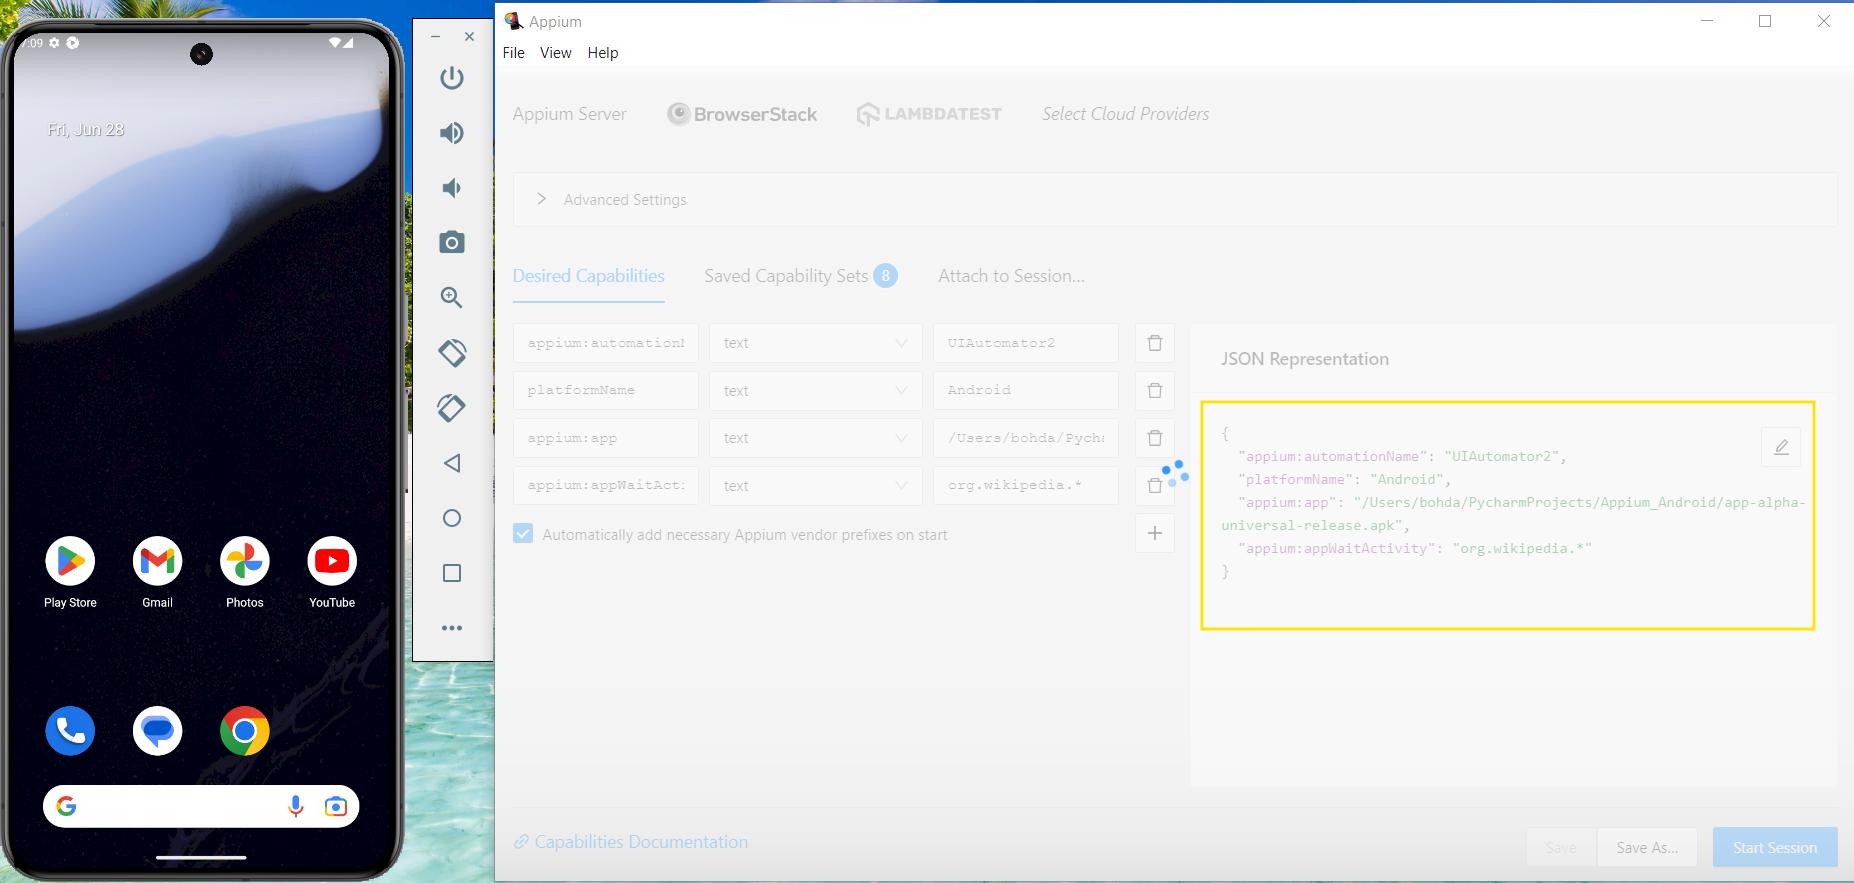
Task: Open type dropdown for appium:automationName row
Action: [x=816, y=343]
